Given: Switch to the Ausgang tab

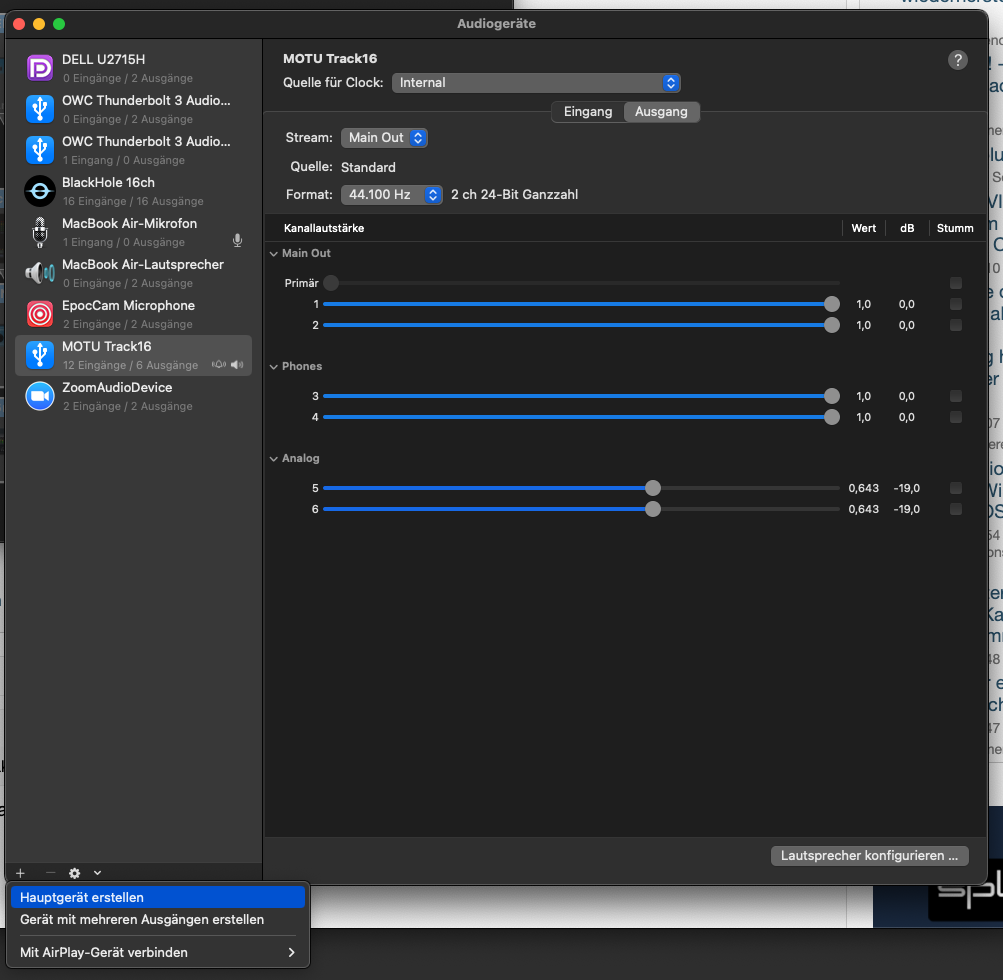Looking at the screenshot, I should tap(661, 112).
